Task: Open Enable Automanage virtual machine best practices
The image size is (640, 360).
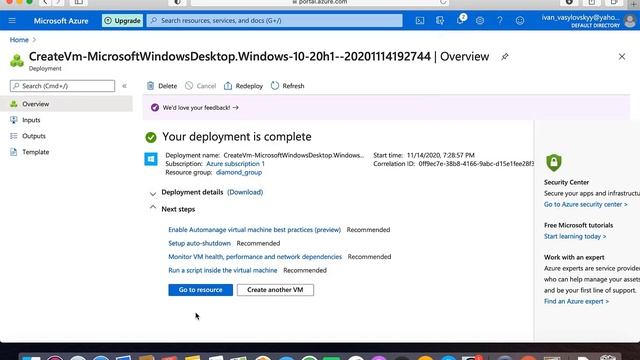Action: pyautogui.click(x=254, y=230)
